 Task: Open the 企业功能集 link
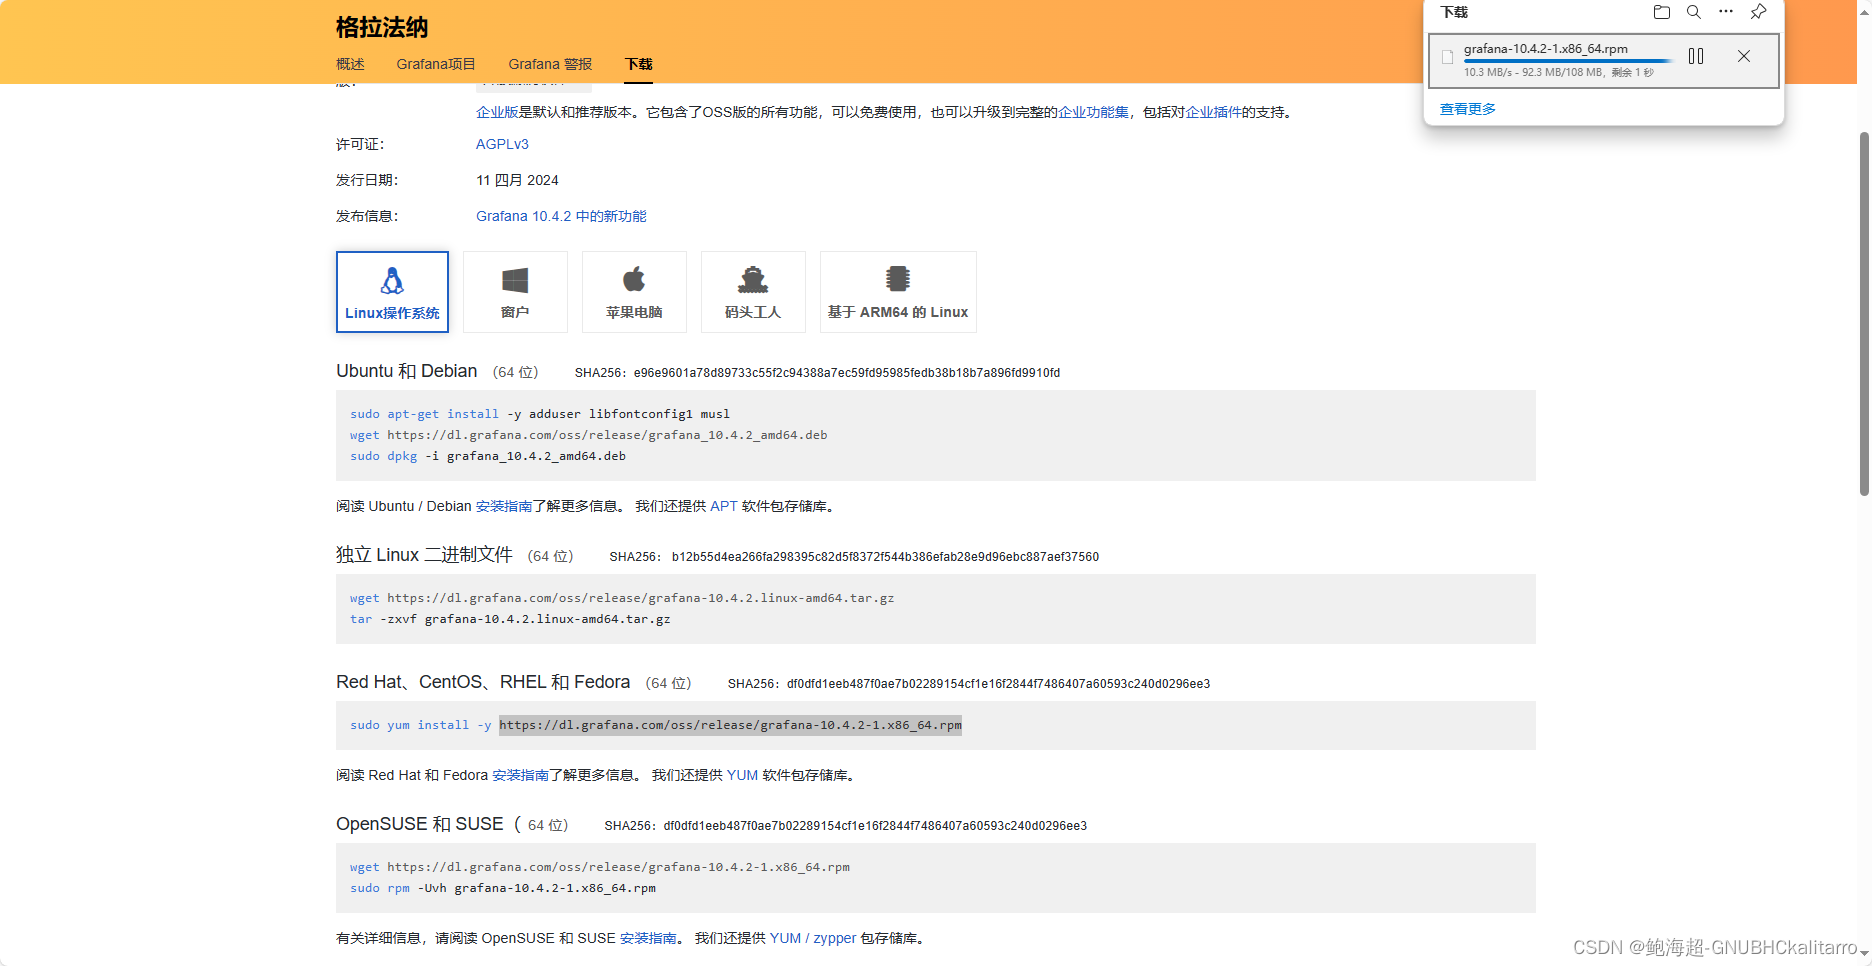(1093, 112)
